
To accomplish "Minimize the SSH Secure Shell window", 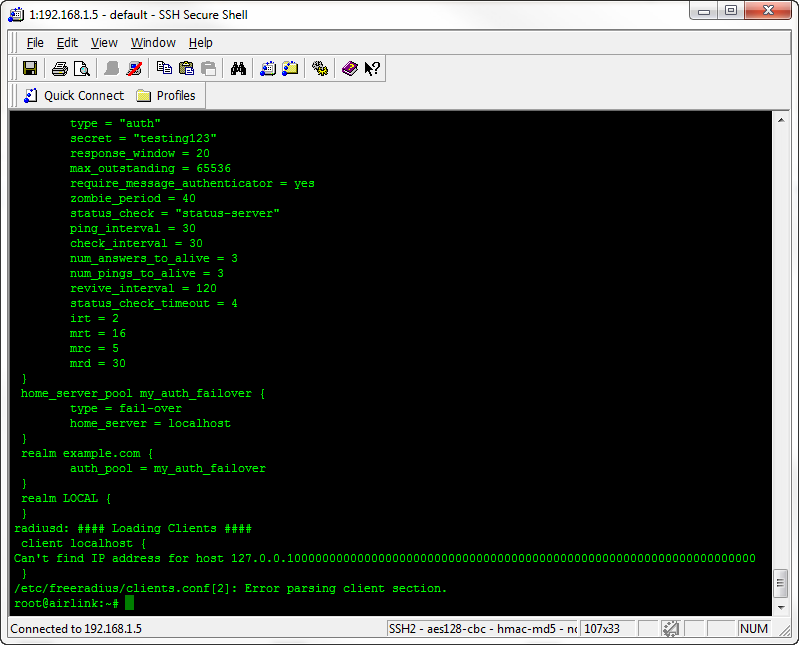I will [x=704, y=11].
